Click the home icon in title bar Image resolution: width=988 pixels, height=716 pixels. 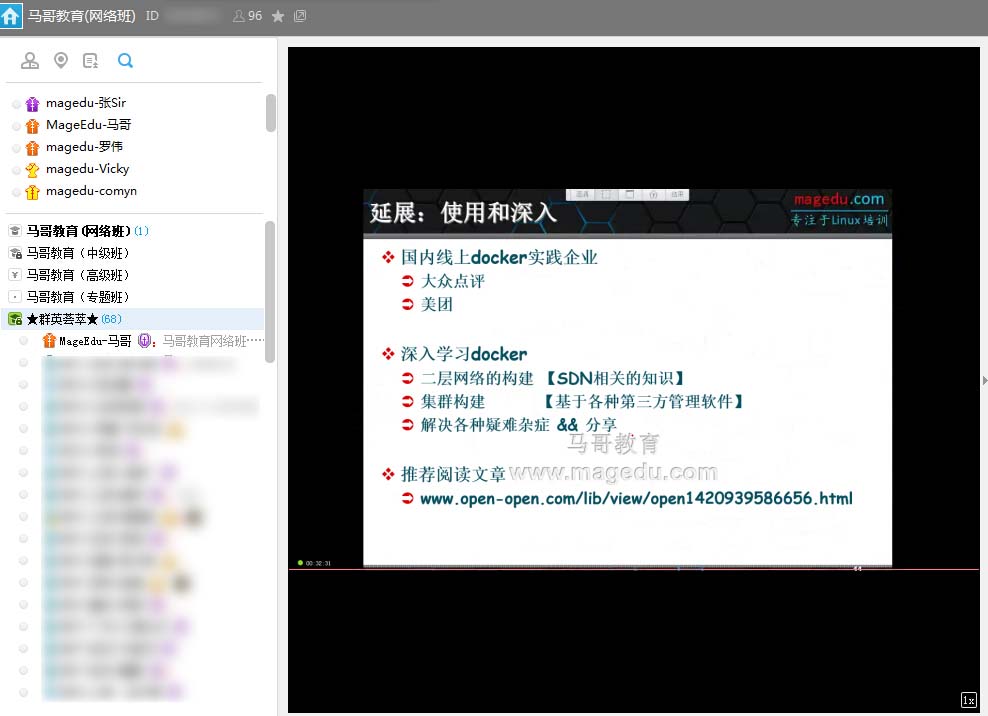[x=11, y=16]
